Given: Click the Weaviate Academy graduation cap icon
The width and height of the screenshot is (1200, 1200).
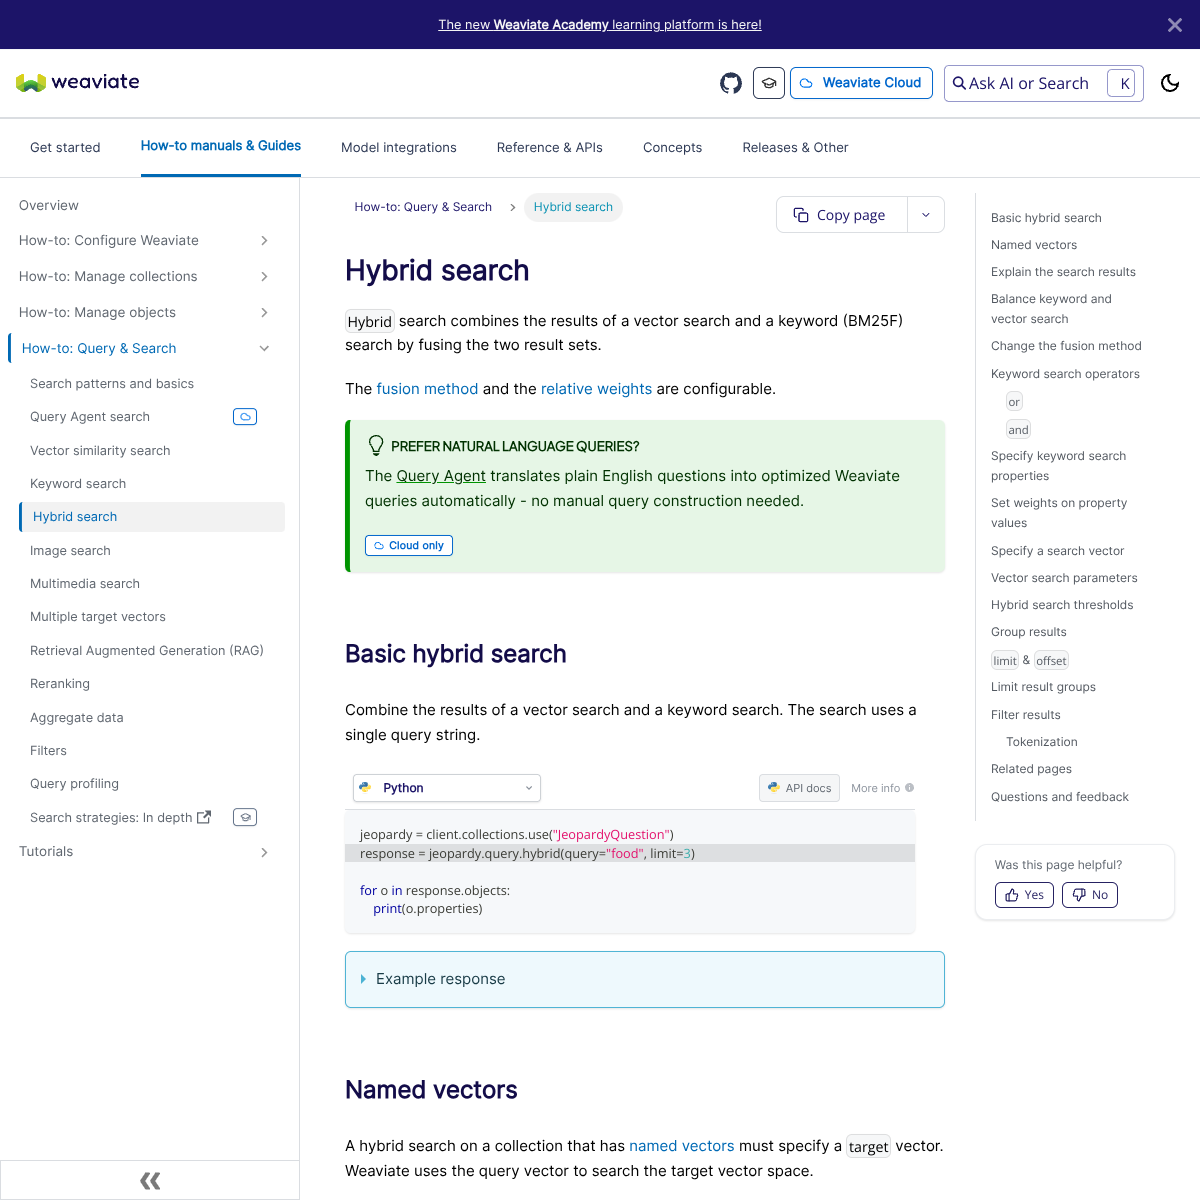Looking at the screenshot, I should tap(769, 83).
